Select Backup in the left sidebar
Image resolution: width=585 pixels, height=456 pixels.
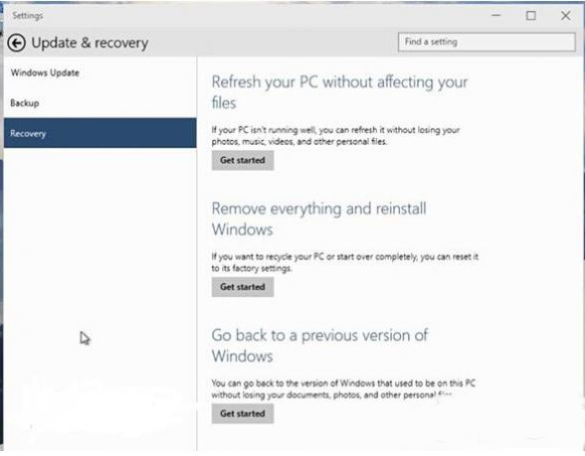25,103
